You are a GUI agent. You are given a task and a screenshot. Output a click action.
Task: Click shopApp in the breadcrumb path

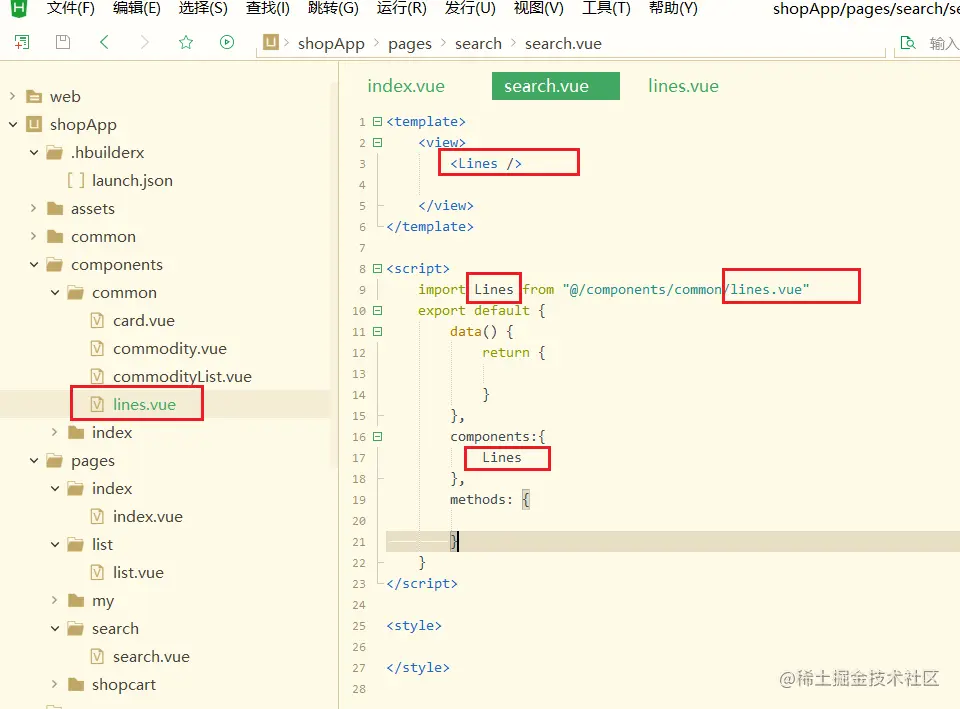331,43
